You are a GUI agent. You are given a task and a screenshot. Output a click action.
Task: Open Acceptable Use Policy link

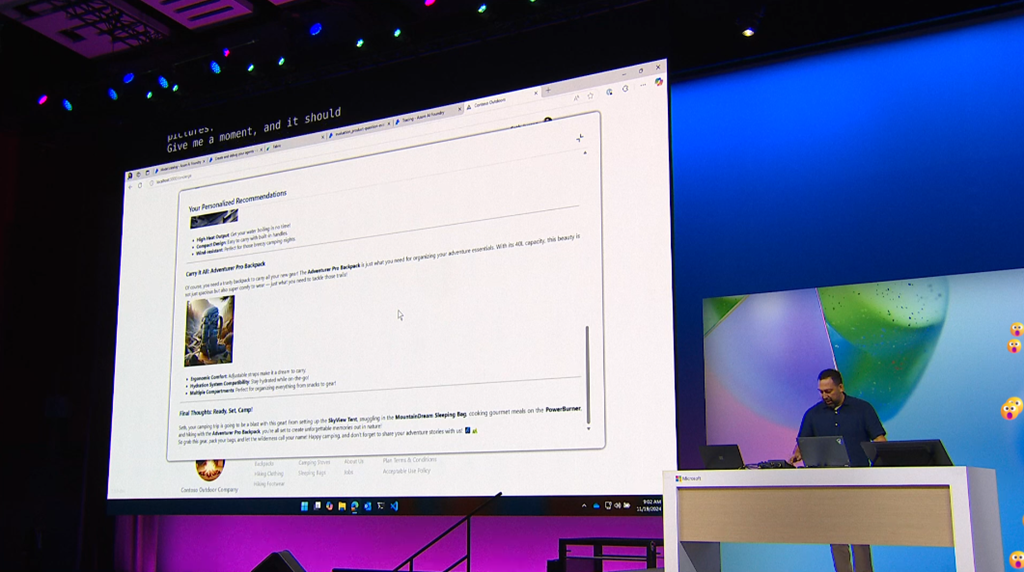point(406,471)
